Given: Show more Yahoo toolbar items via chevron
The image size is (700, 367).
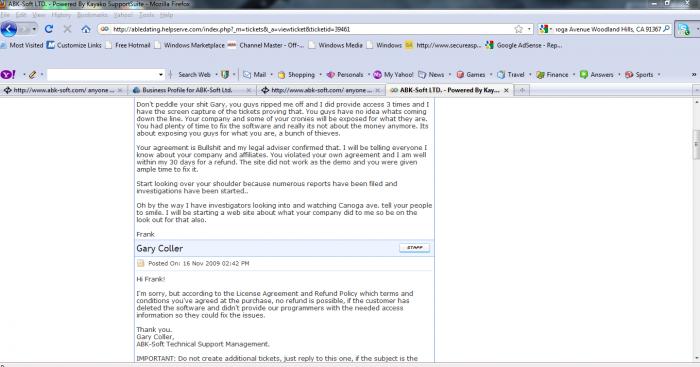Looking at the screenshot, I should click(694, 75).
